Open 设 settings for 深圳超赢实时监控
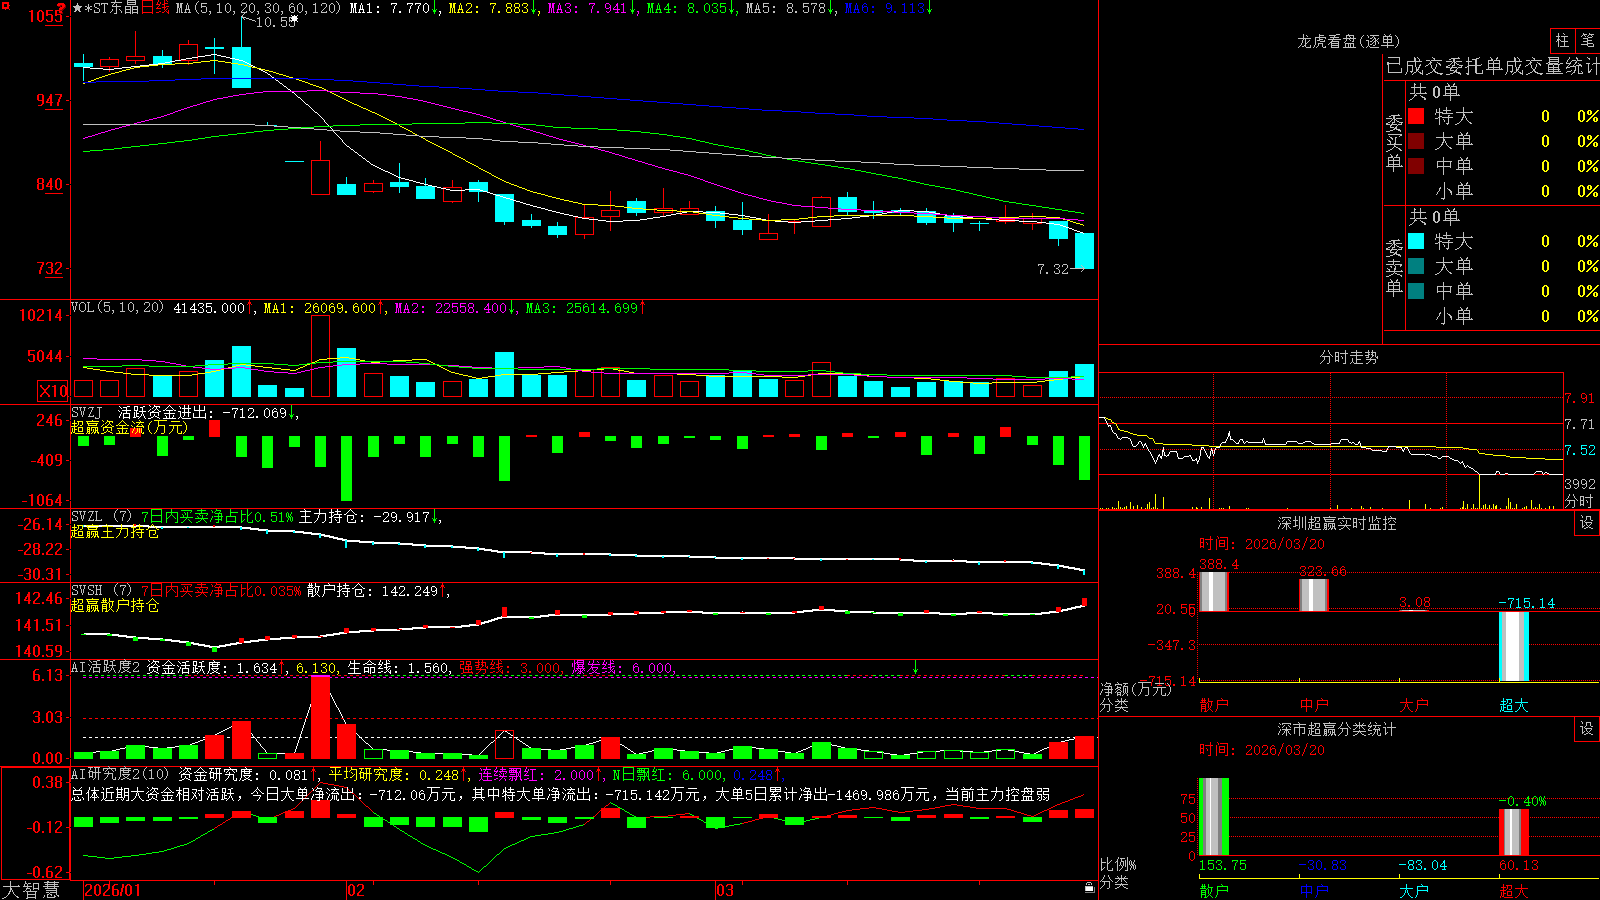Image resolution: width=1600 pixels, height=900 pixels. (1587, 523)
